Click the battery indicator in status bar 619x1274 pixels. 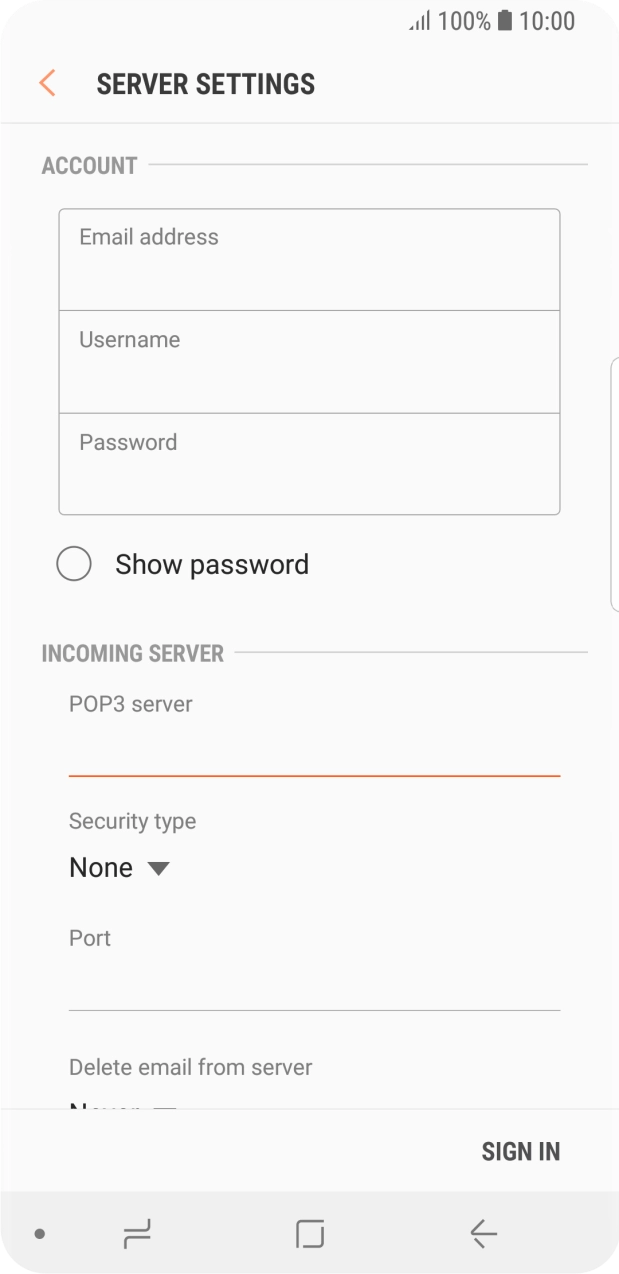504,21
